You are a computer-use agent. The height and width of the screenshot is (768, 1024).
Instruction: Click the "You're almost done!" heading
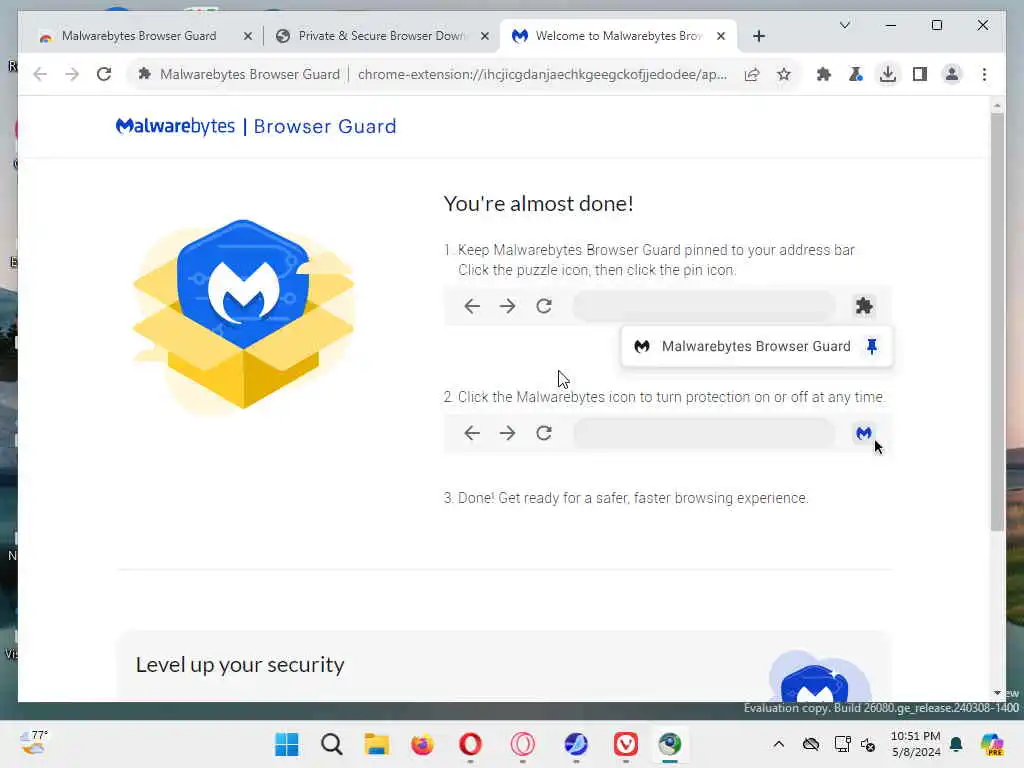pyautogui.click(x=539, y=203)
